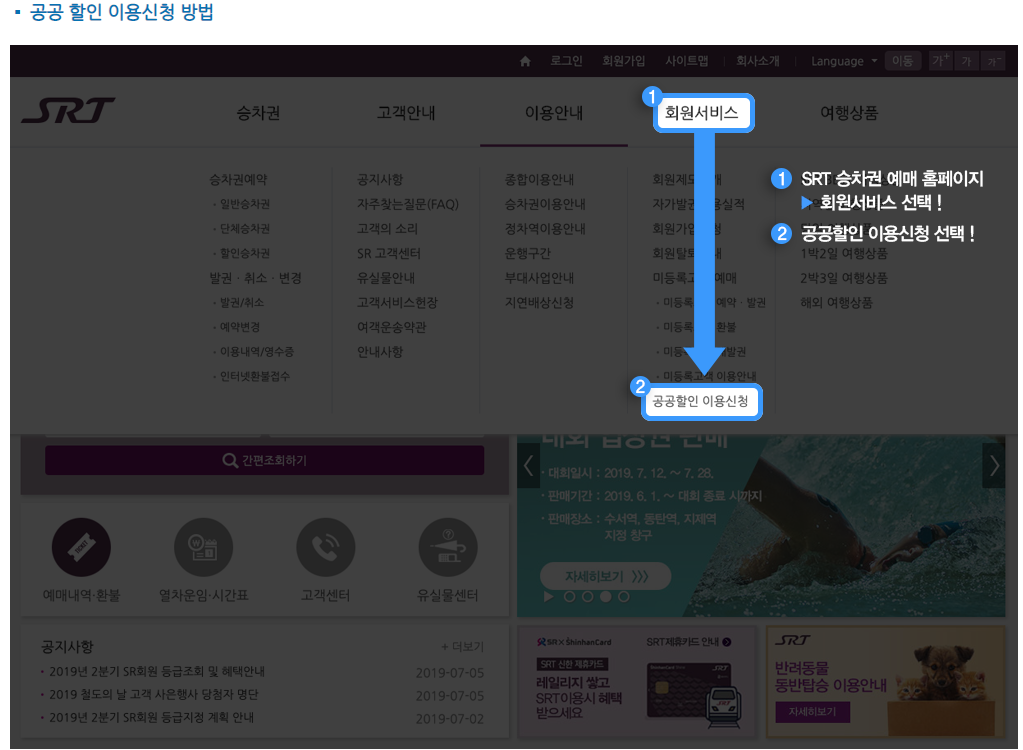The height and width of the screenshot is (750, 1023).
Task: Open 이용안내 main menu
Action: 554,113
